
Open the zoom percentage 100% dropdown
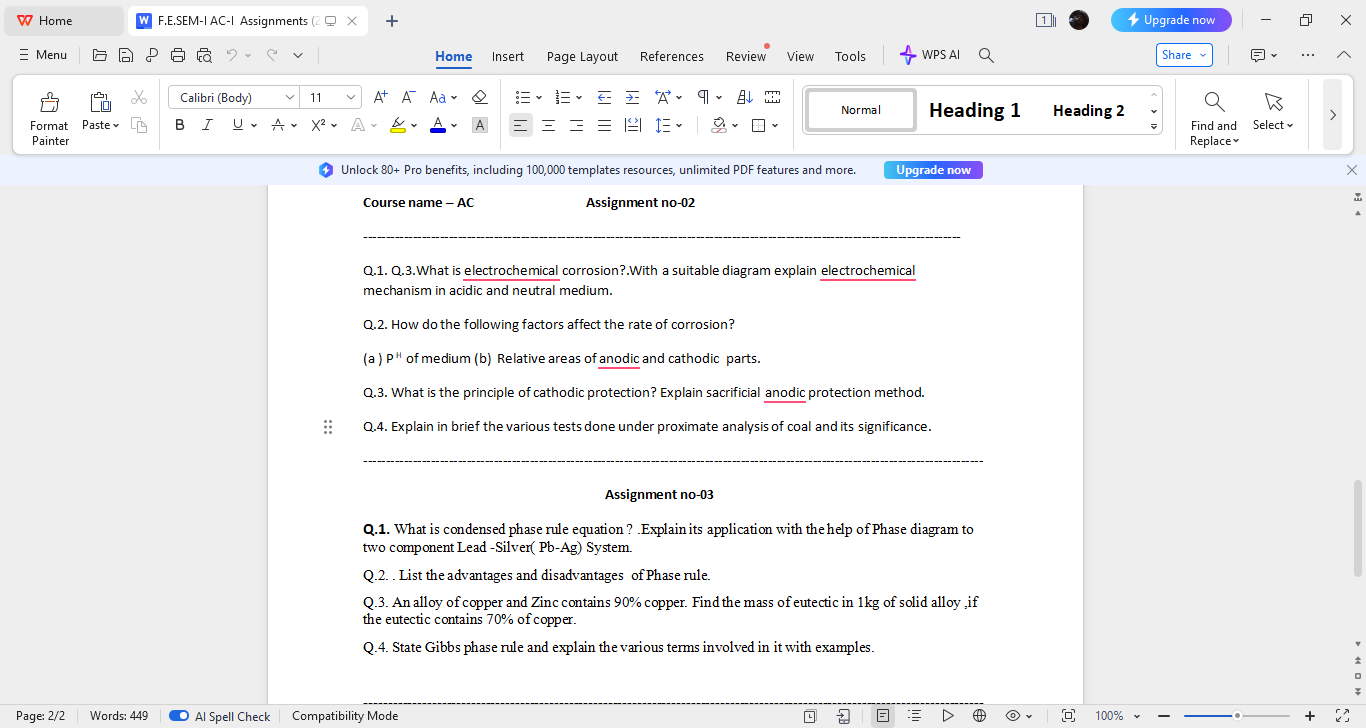tap(1117, 716)
